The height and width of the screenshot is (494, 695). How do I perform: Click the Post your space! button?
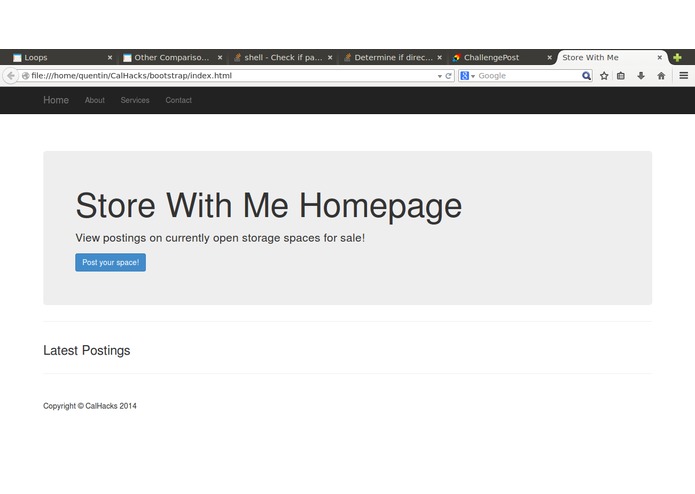coord(110,262)
